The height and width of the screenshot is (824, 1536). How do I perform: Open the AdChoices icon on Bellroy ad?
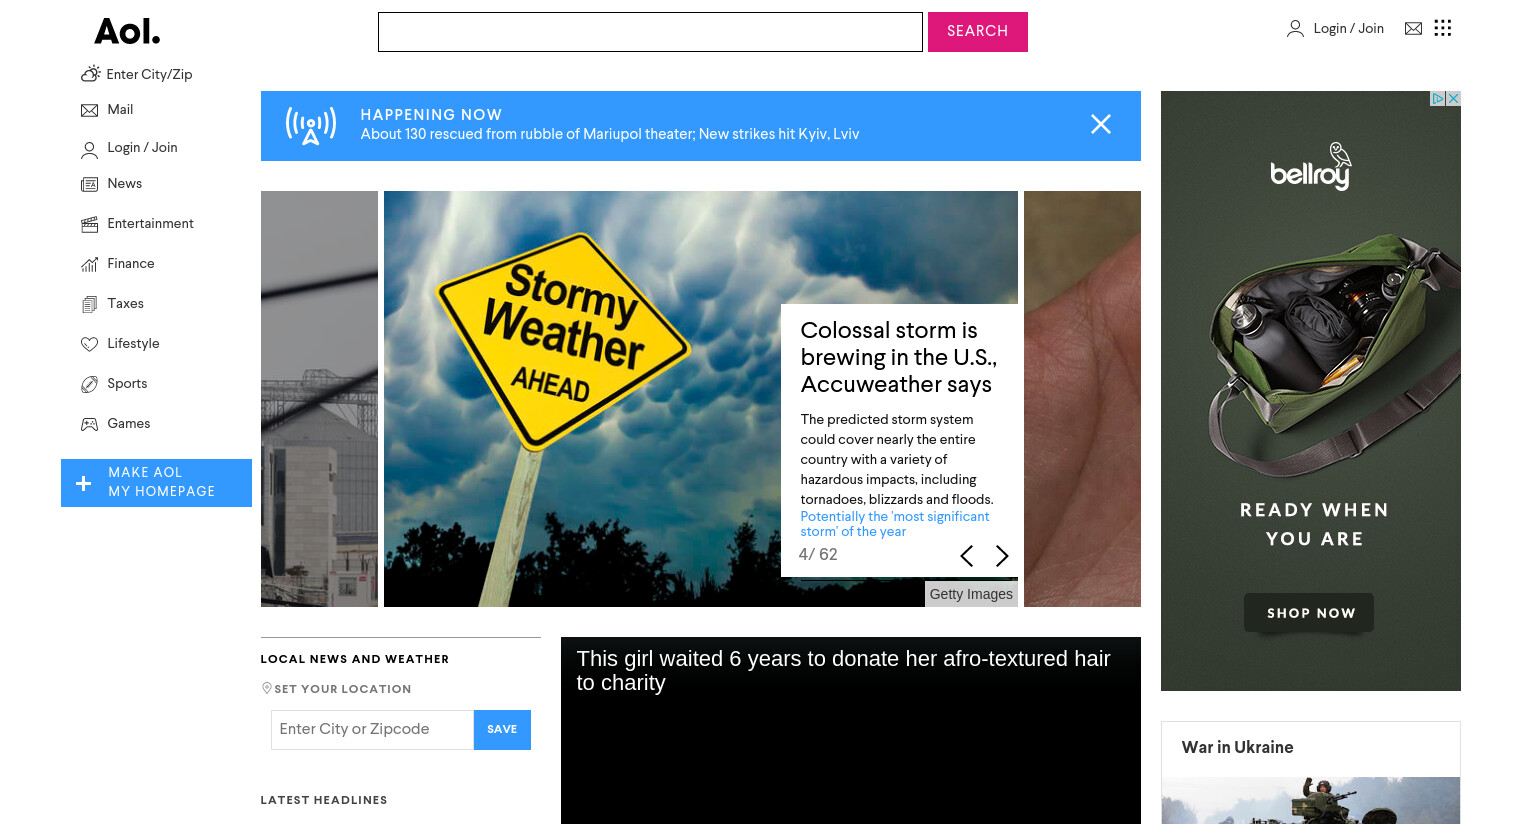click(x=1438, y=98)
